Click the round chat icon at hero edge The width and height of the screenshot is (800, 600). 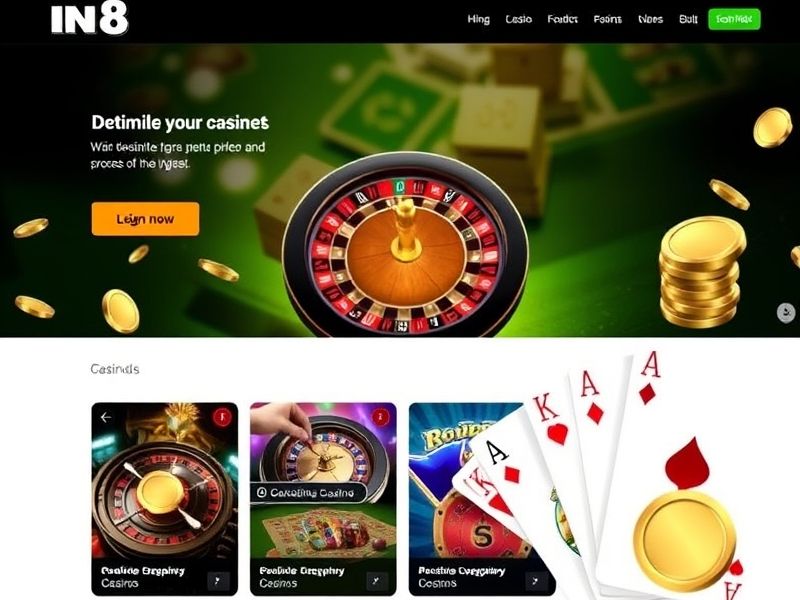[x=786, y=312]
